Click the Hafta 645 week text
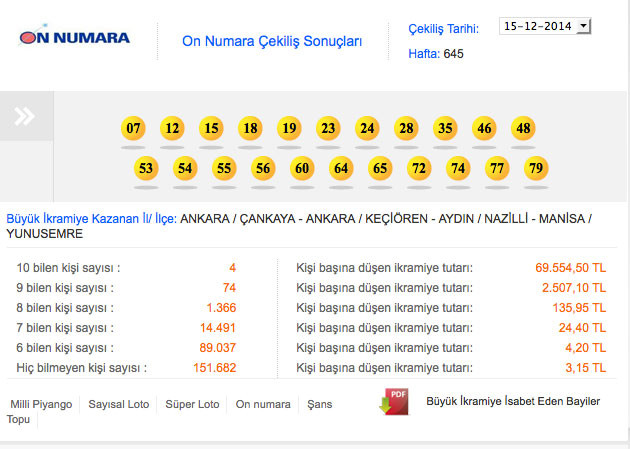Image resolution: width=630 pixels, height=449 pixels. pyautogui.click(x=436, y=54)
